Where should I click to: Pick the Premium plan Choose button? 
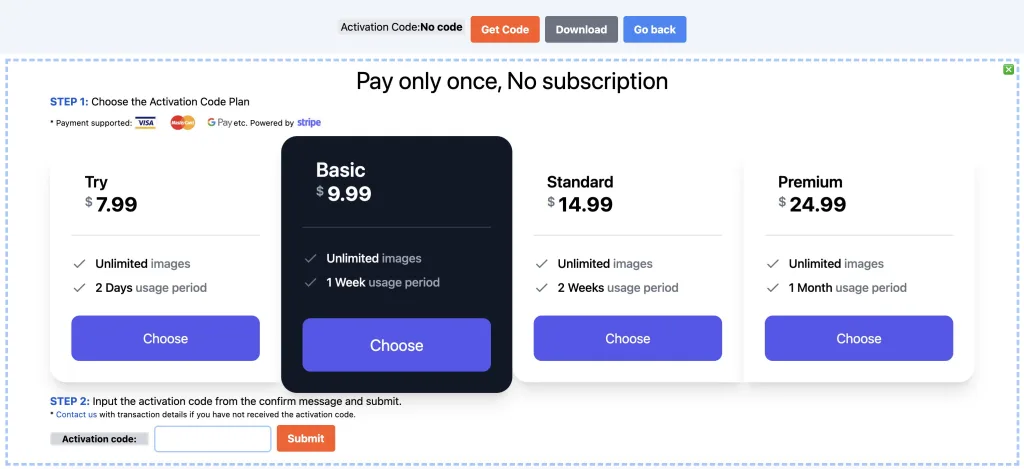(x=858, y=338)
